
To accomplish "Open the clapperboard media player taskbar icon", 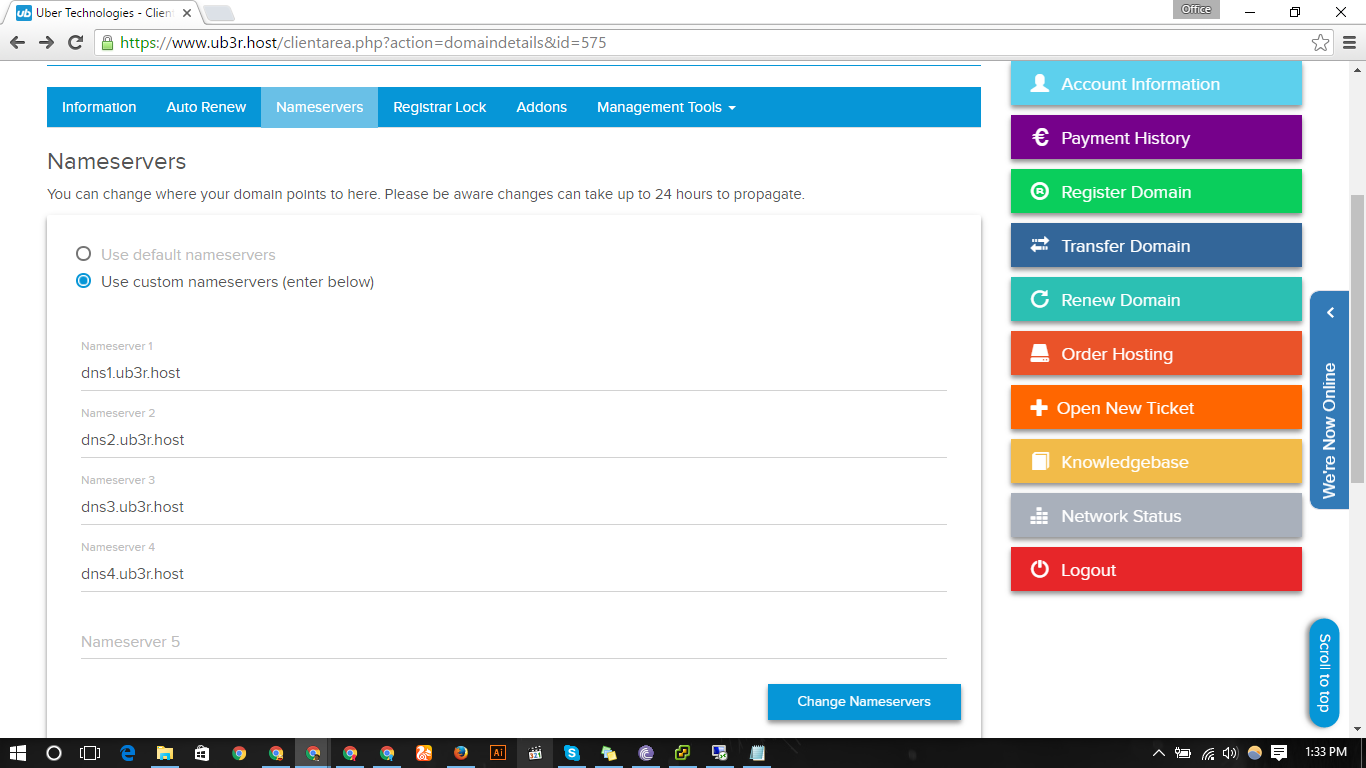I will (x=535, y=753).
